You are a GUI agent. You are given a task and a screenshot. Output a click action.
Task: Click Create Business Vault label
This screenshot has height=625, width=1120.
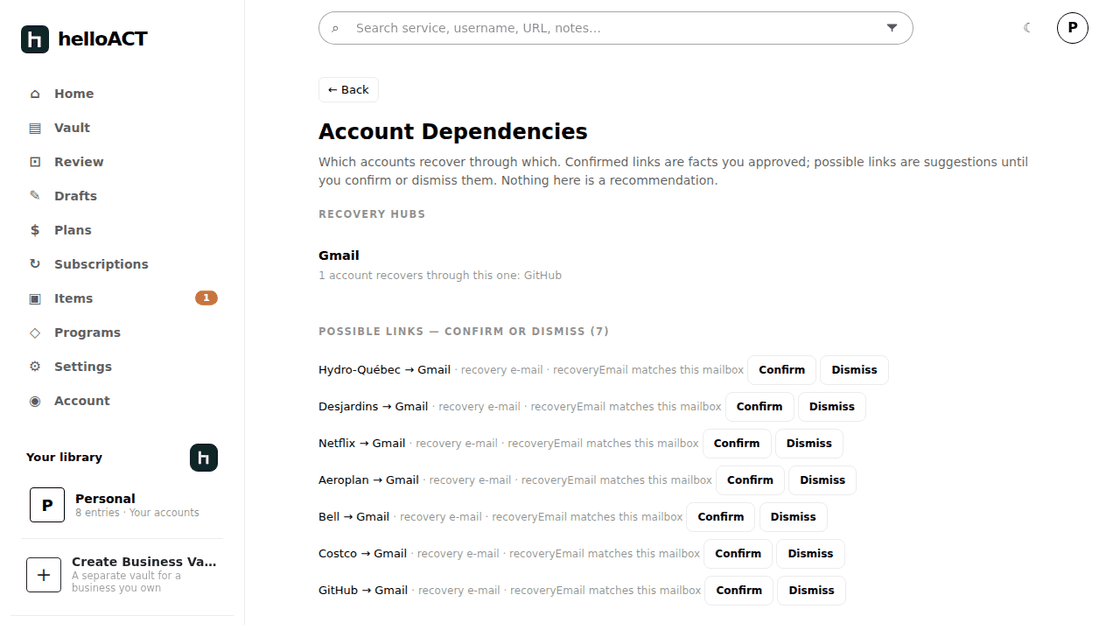coord(144,561)
